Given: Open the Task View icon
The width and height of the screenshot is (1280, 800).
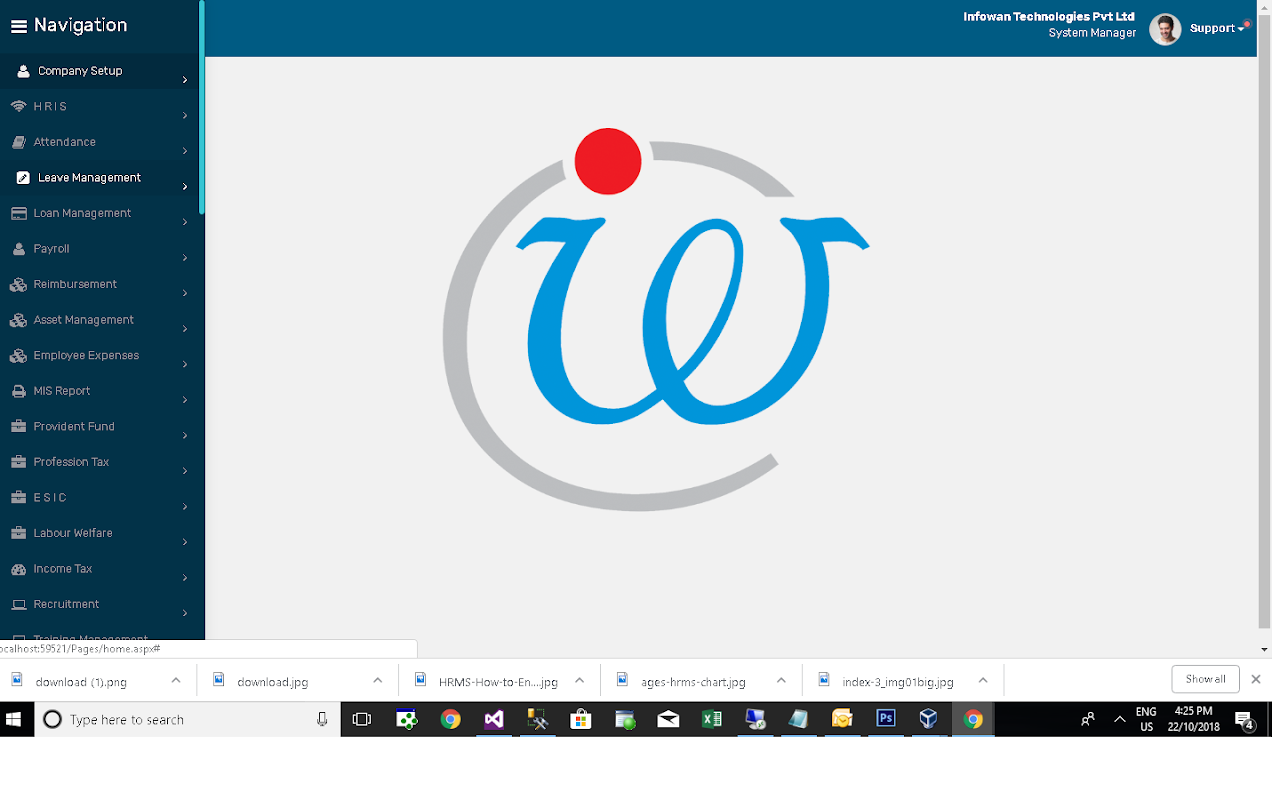Looking at the screenshot, I should pyautogui.click(x=362, y=719).
